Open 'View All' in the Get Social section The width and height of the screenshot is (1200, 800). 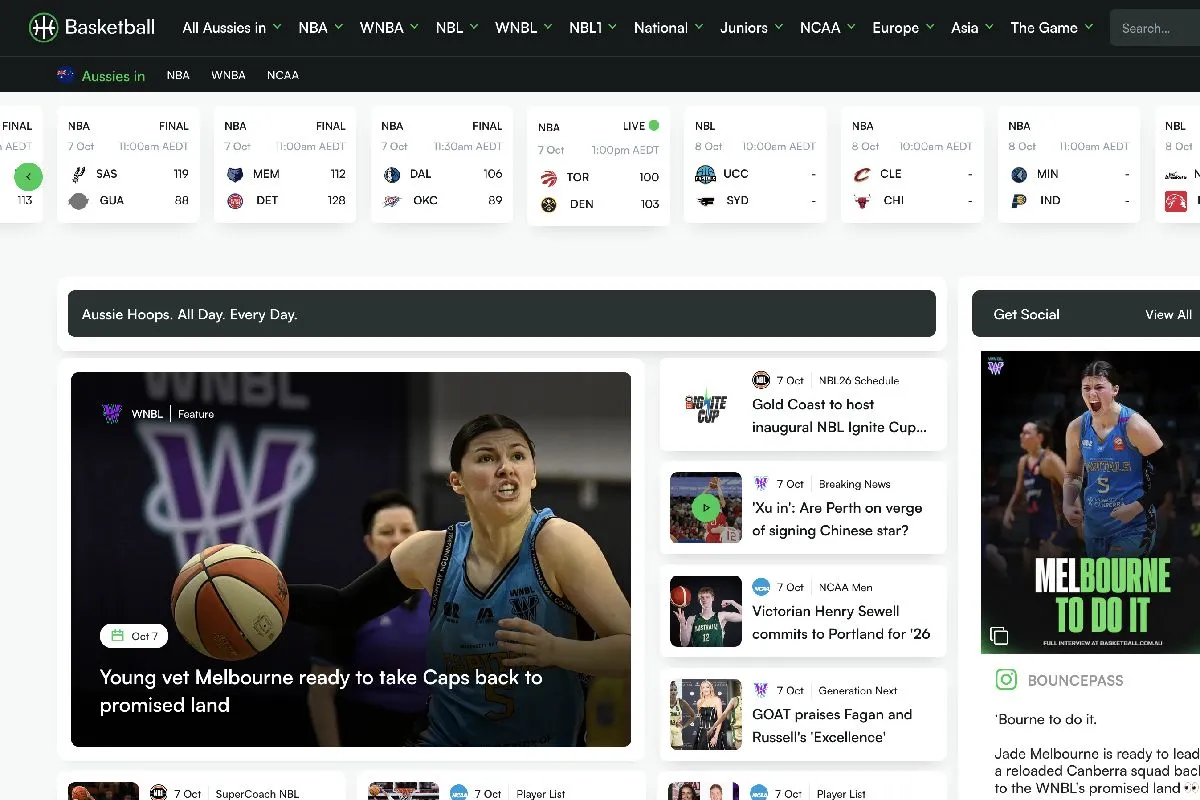coord(1168,314)
